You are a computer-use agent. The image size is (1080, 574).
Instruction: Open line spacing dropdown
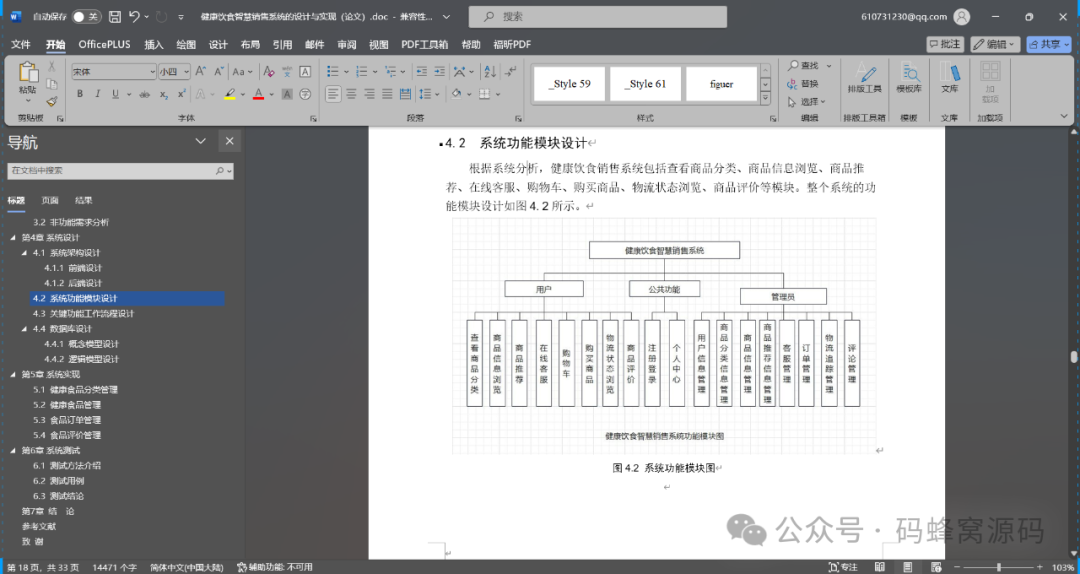[x=428, y=94]
